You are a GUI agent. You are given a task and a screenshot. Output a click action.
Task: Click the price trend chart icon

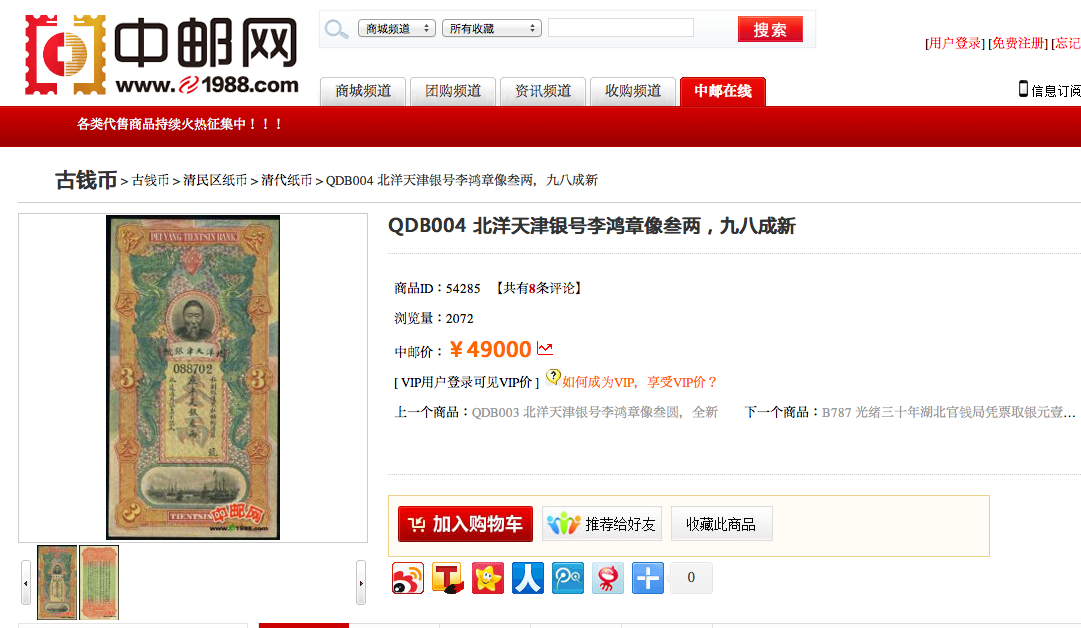(545, 349)
